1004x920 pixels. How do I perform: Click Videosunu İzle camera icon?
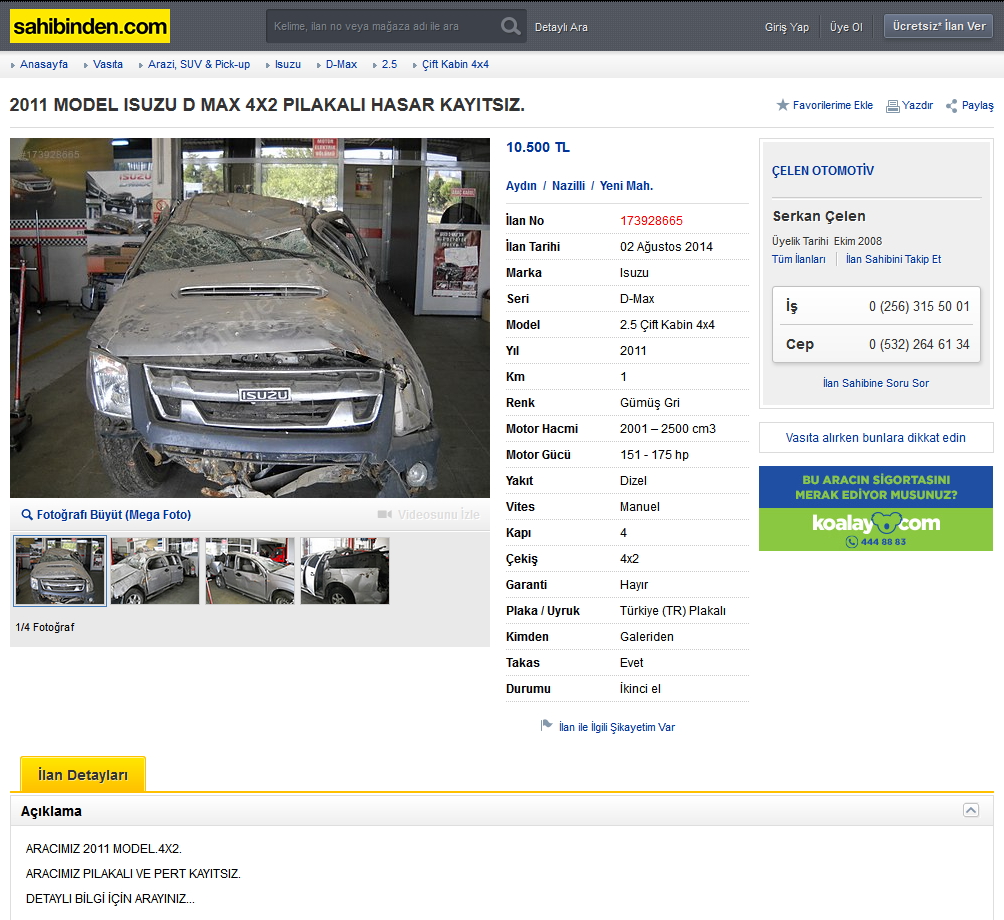coord(384,515)
